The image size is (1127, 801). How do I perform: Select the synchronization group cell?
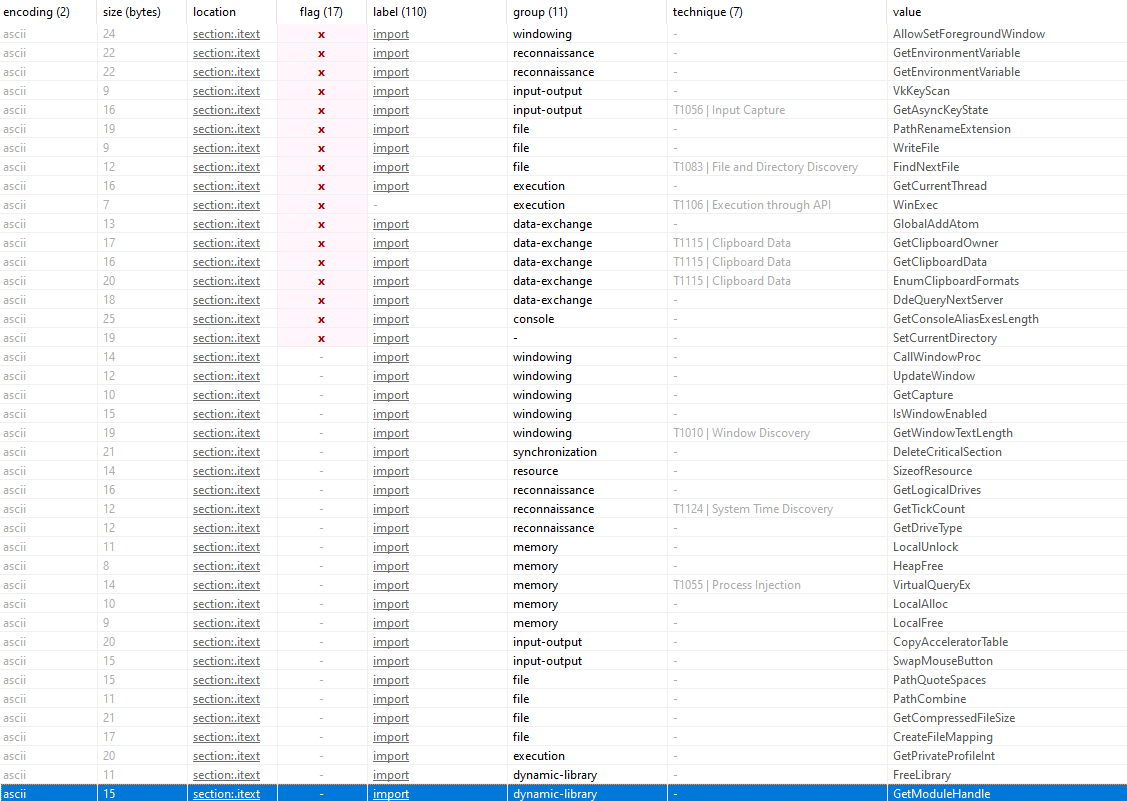tap(555, 452)
